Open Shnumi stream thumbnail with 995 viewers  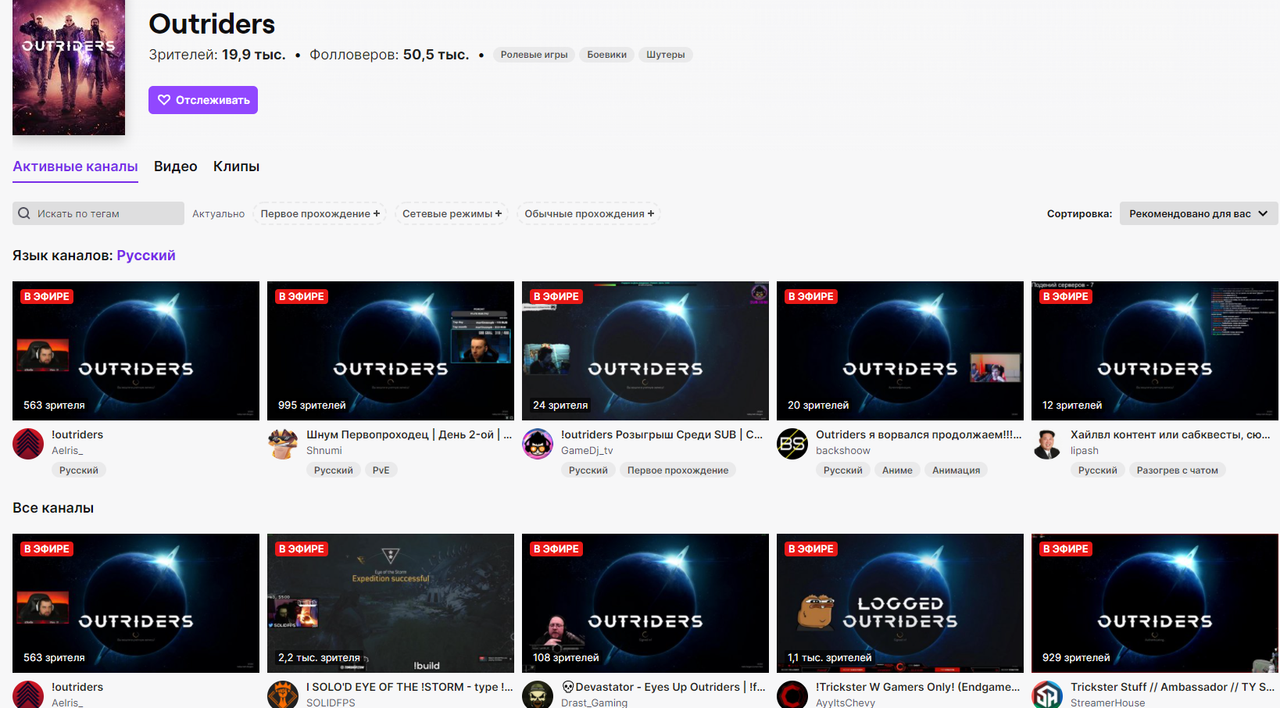390,350
